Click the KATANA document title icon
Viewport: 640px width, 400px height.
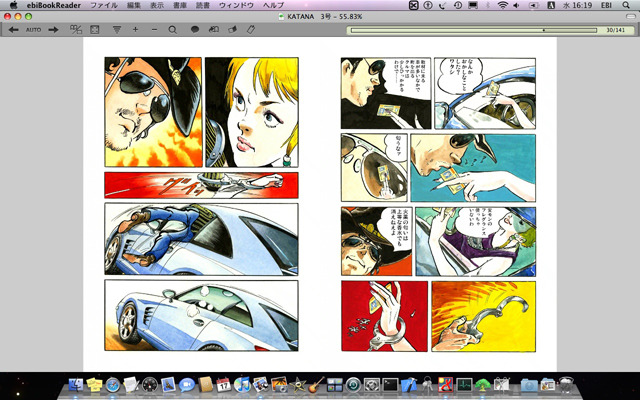pos(281,16)
